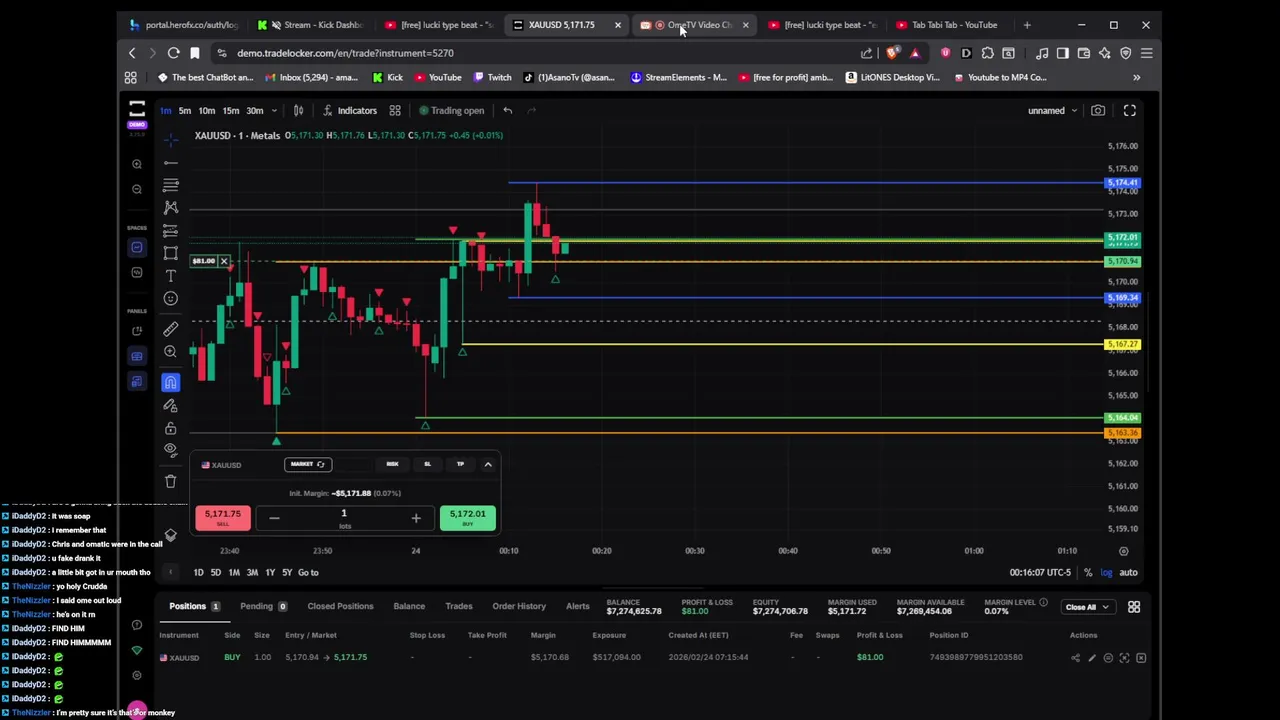Toggle magnet mode on chart
1280x720 pixels.
tap(171, 382)
